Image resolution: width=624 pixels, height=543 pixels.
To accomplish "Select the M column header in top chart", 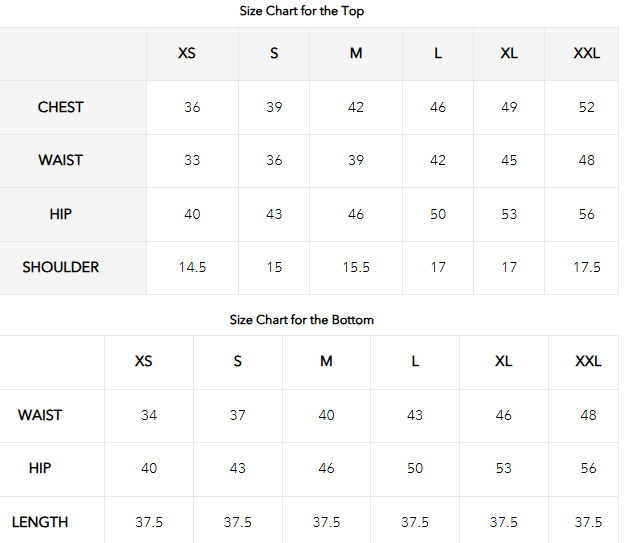I will tap(356, 53).
